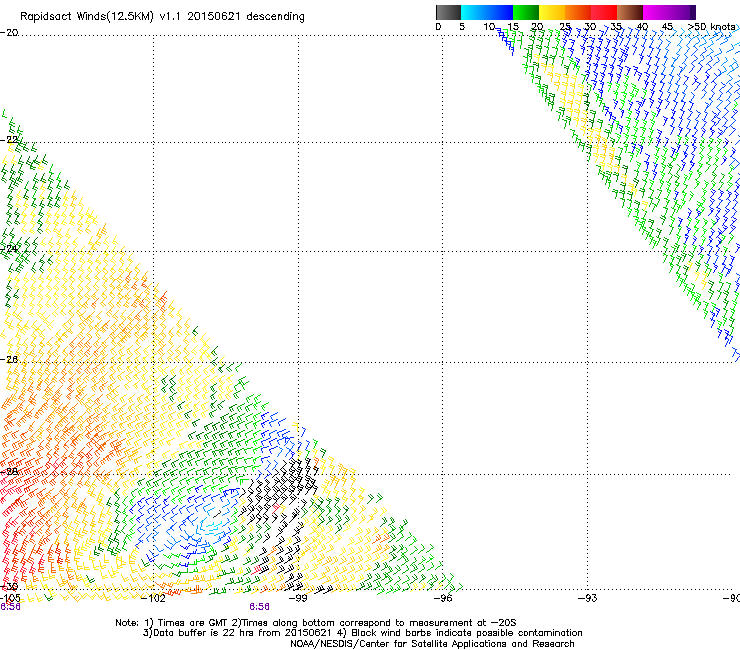Click the '-93' longitude axis label
The width and height of the screenshot is (740, 650).
(x=588, y=599)
